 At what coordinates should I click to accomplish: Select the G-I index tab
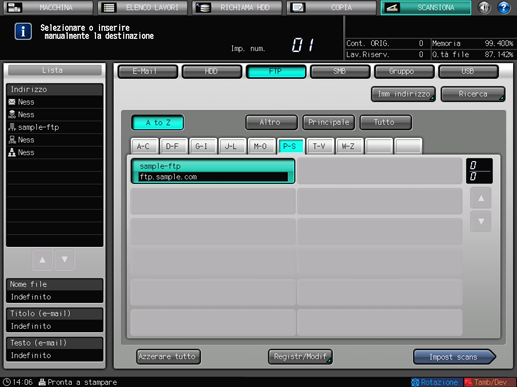pos(203,146)
